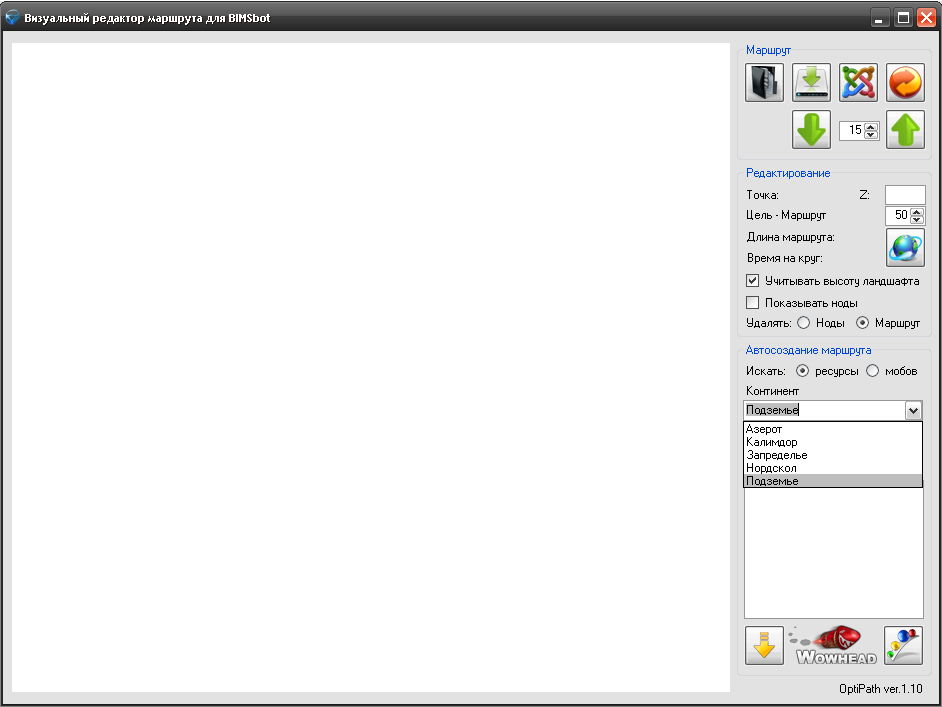Viewport: 942px width, 707px height.
Task: Open the Wowhead logo link
Action: (x=834, y=647)
